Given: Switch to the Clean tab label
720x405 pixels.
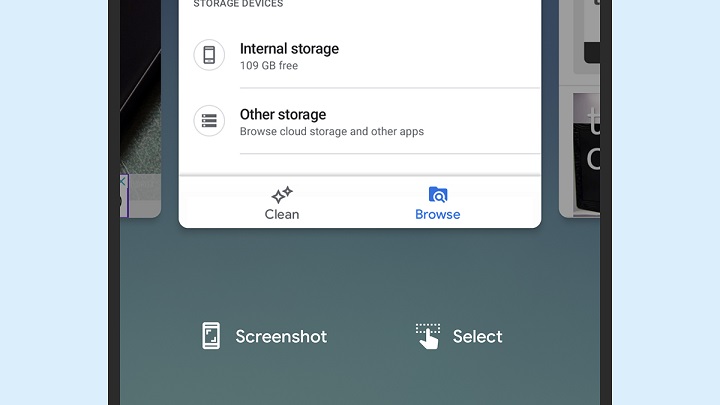Looking at the screenshot, I should coord(282,214).
